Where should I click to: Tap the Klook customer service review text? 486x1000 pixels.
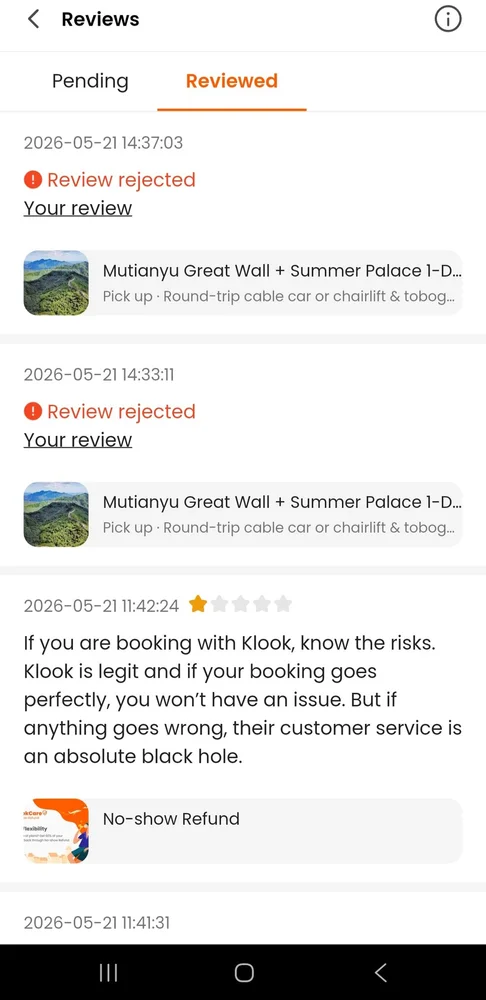coord(242,700)
